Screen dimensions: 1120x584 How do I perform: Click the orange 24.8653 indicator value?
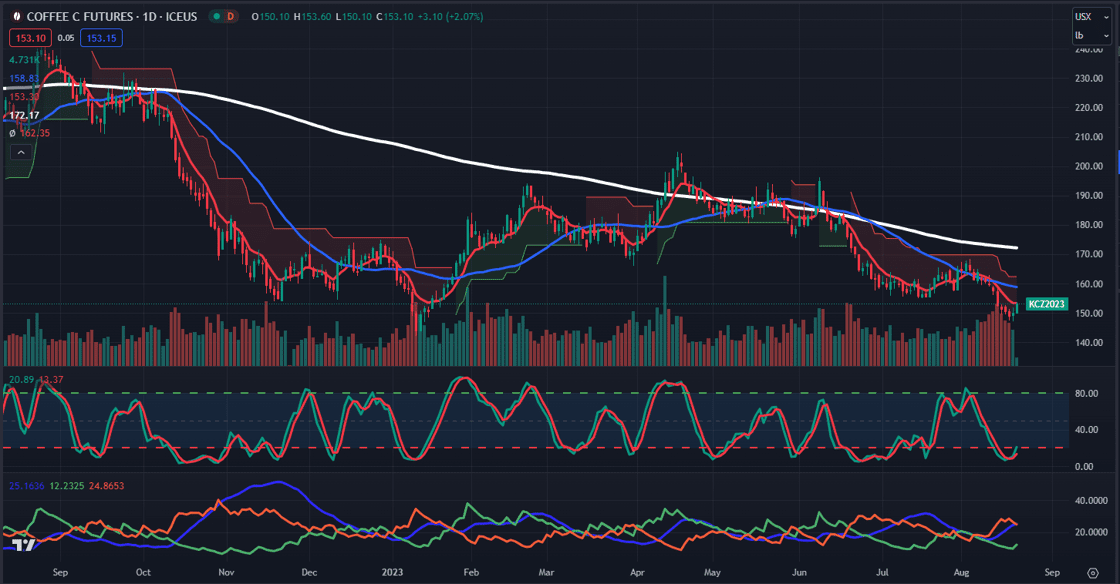pos(106,485)
